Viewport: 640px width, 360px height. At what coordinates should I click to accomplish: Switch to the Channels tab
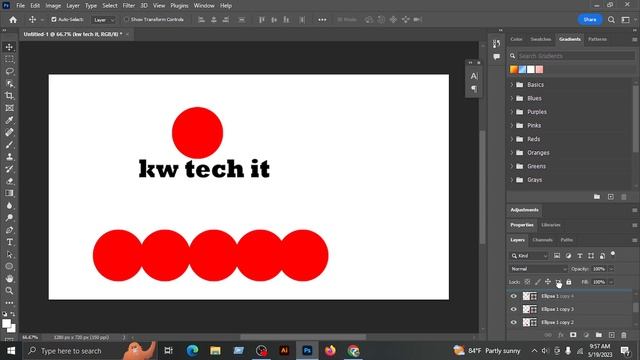click(x=542, y=240)
